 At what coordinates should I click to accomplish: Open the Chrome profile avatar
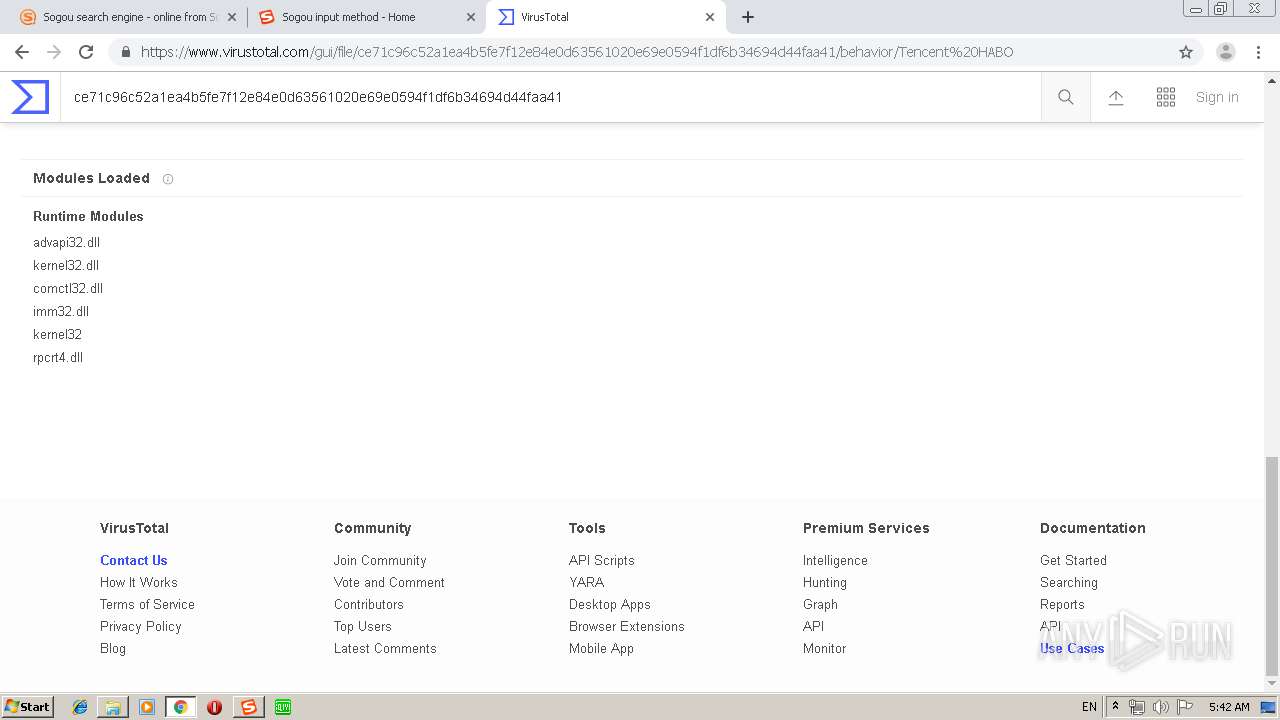pyautogui.click(x=1226, y=52)
